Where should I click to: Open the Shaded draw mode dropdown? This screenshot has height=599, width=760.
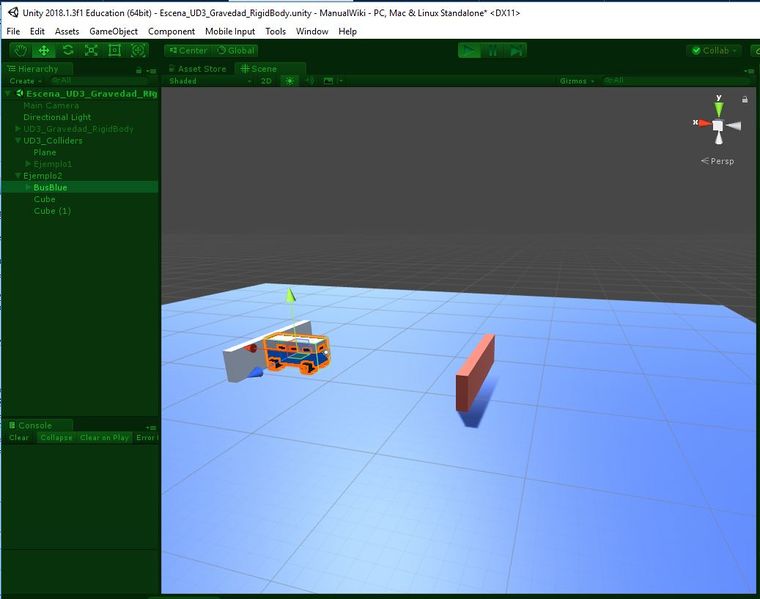[x=209, y=81]
